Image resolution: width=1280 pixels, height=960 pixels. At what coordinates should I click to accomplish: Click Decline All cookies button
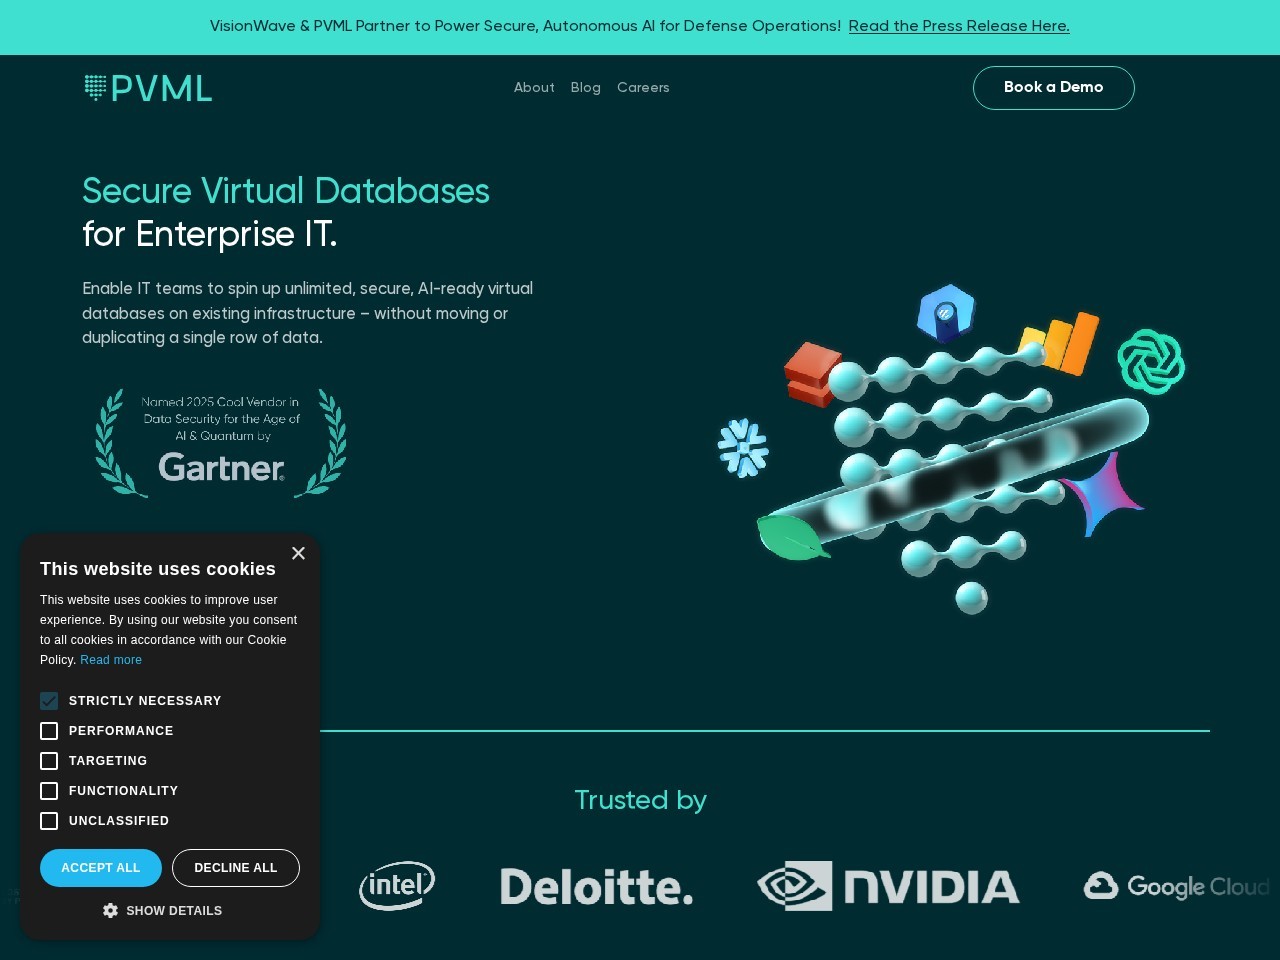[x=236, y=868]
